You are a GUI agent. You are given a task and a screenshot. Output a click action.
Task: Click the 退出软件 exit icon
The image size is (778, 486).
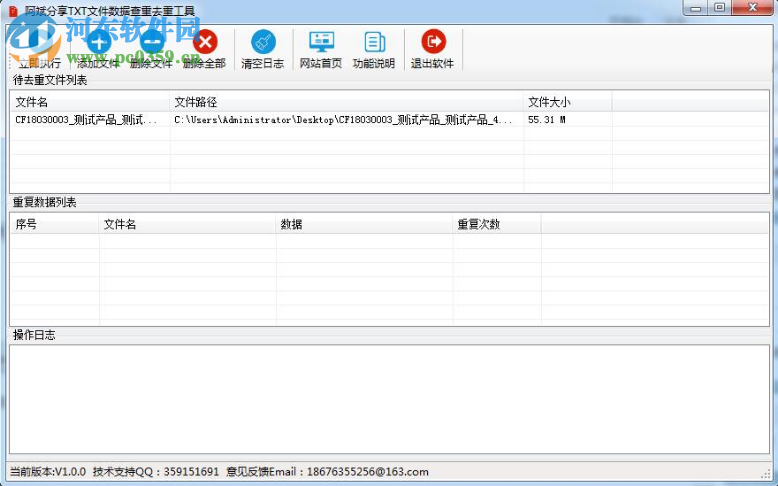433,42
